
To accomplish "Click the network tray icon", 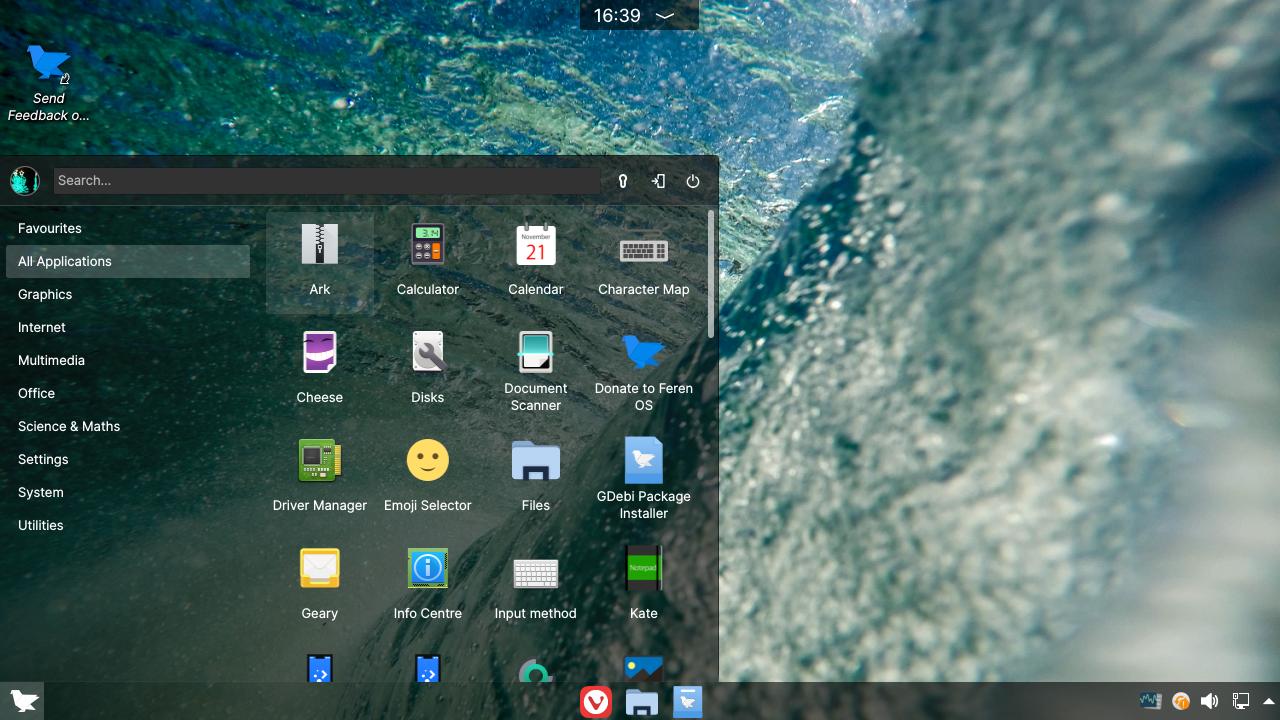I will click(x=1240, y=701).
